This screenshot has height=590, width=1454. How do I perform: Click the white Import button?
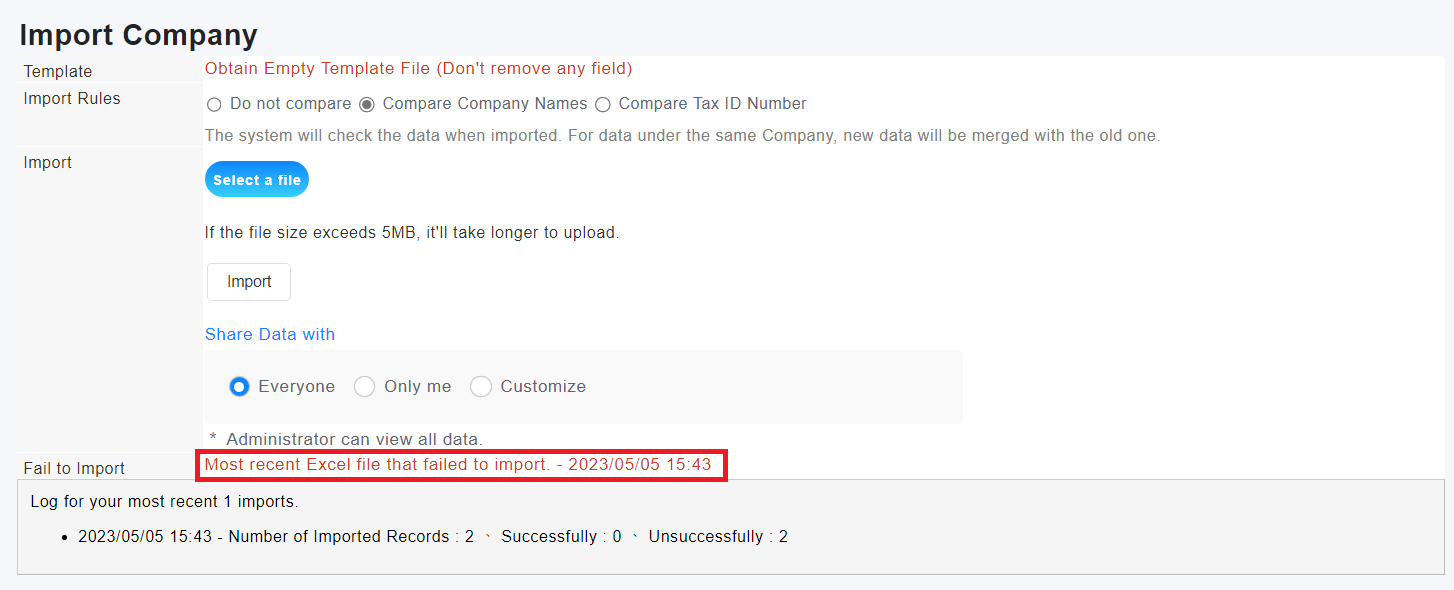[249, 282]
